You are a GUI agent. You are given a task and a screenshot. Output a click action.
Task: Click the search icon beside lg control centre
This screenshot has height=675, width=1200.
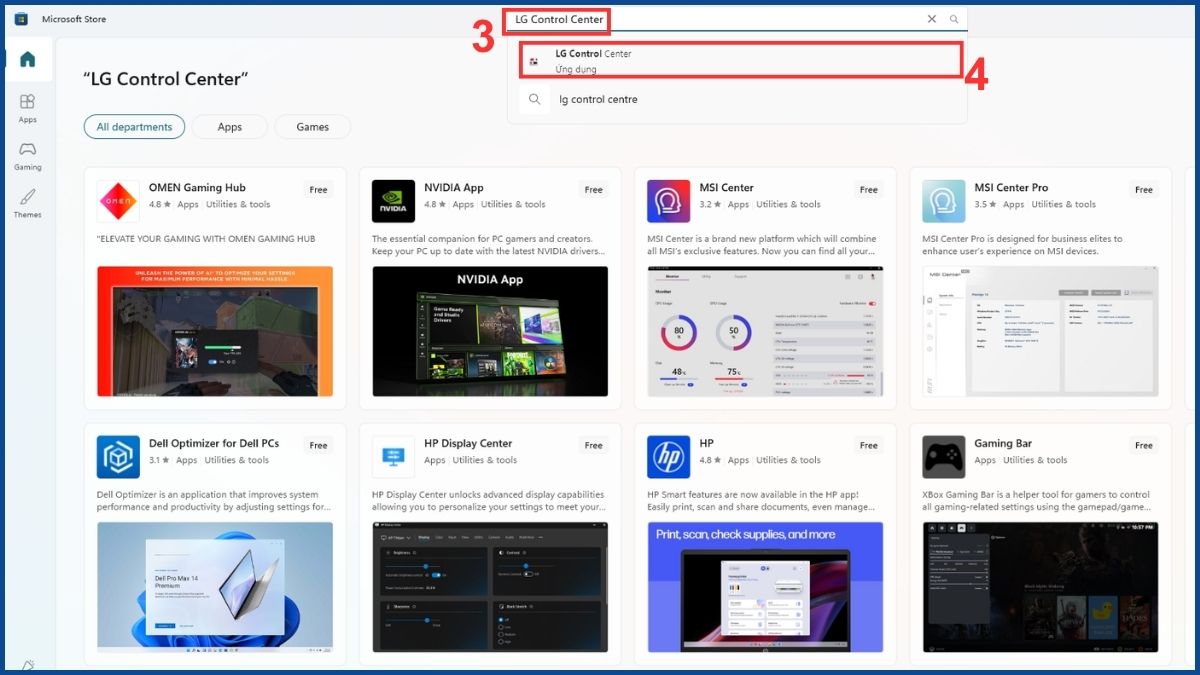click(535, 99)
